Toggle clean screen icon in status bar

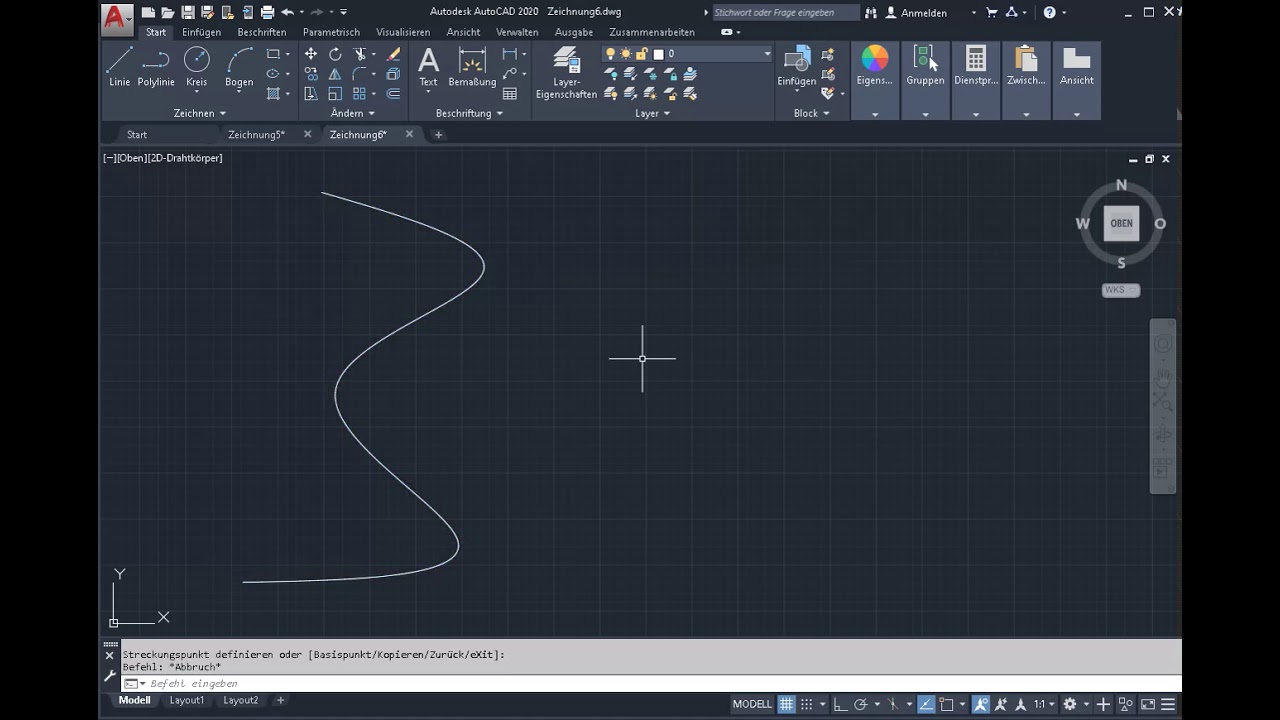[1148, 704]
